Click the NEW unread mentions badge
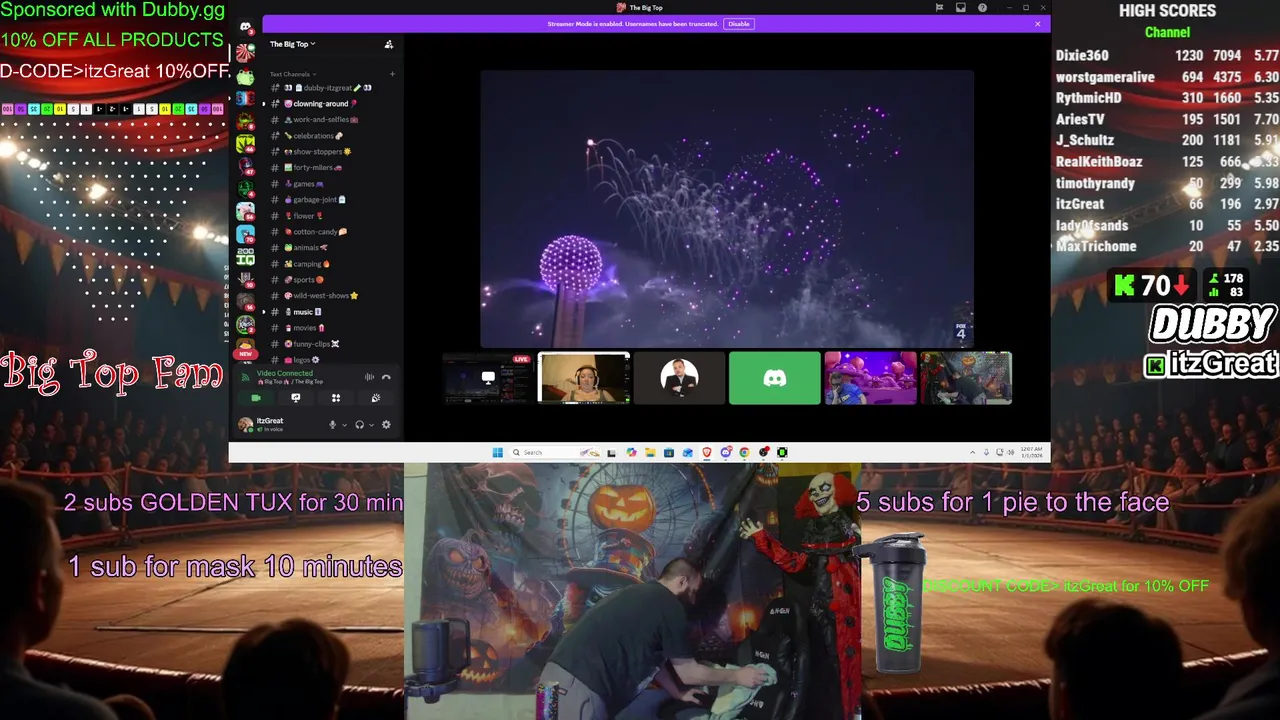Image resolution: width=1280 pixels, height=720 pixels. click(245, 354)
